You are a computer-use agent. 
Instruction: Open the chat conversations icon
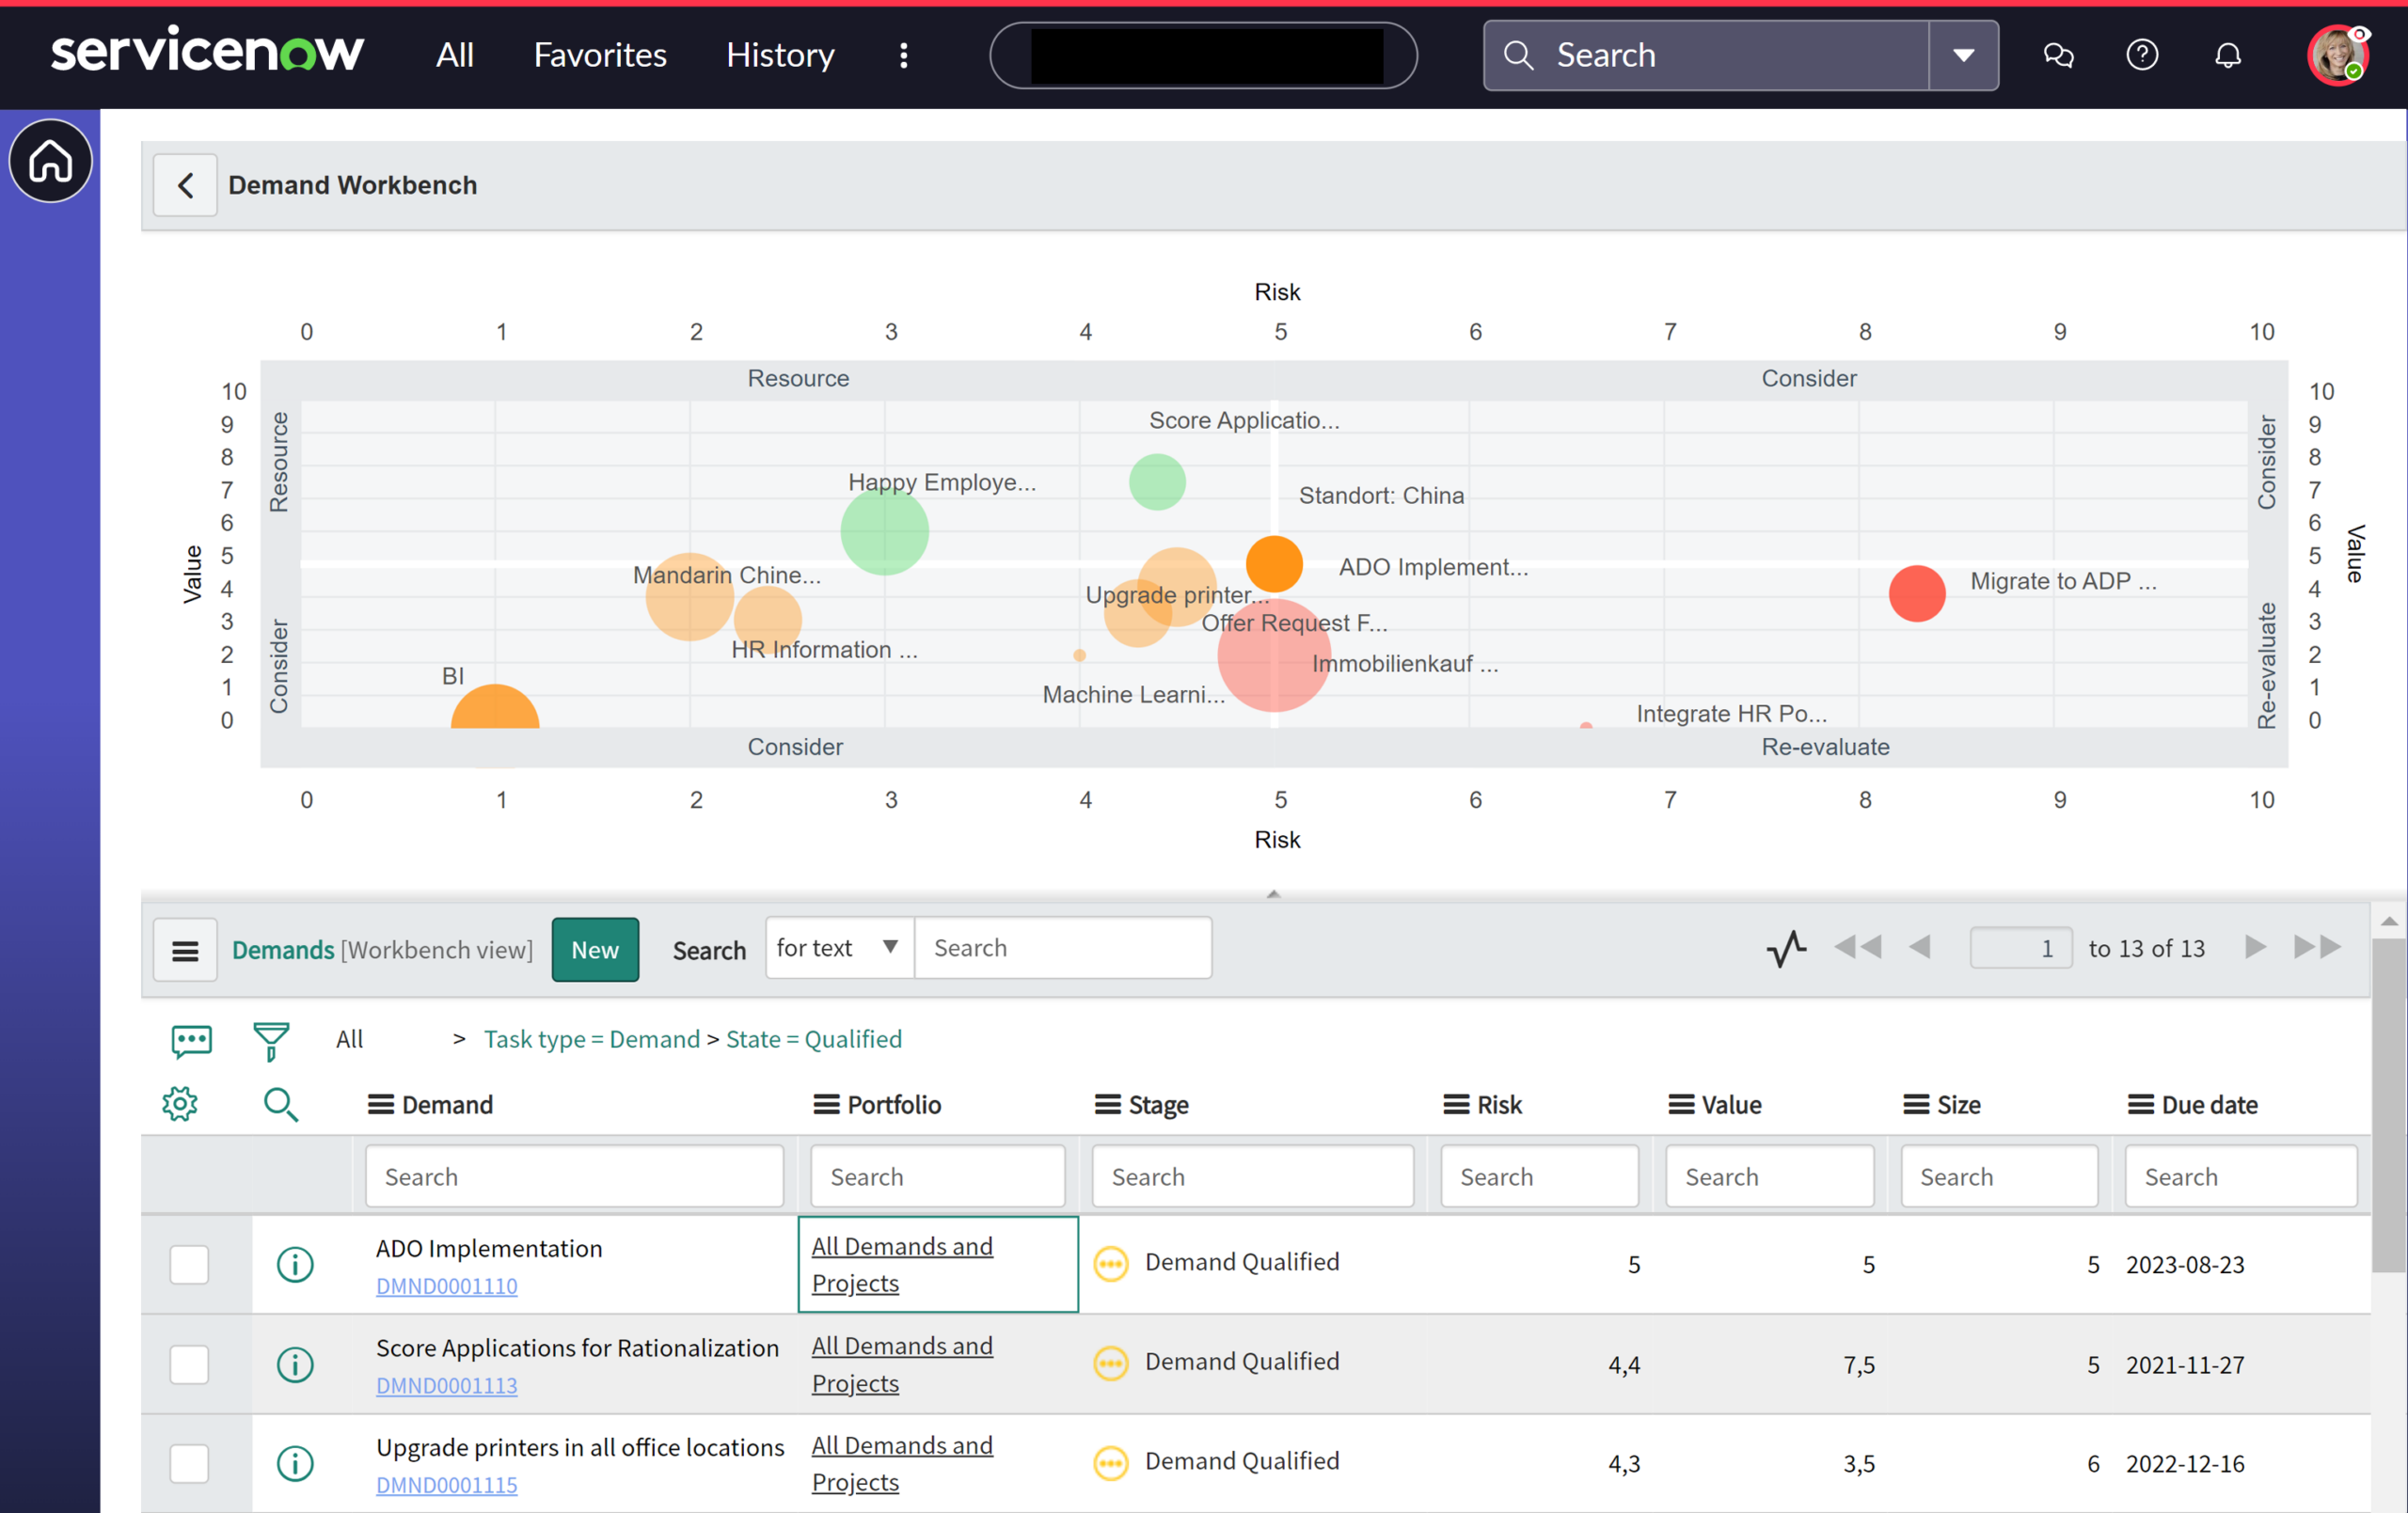tap(2058, 55)
